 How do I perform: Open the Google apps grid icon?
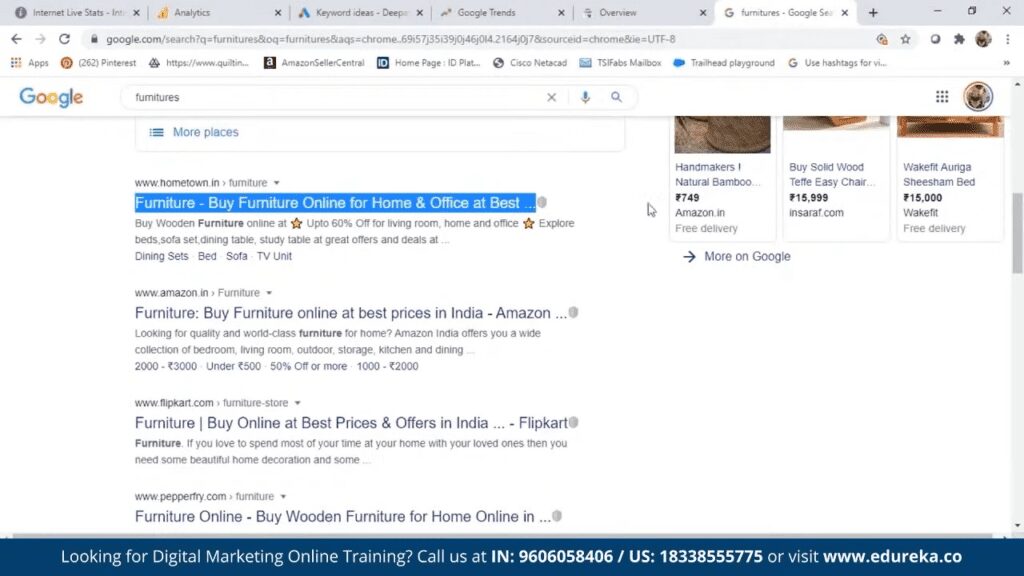point(942,97)
